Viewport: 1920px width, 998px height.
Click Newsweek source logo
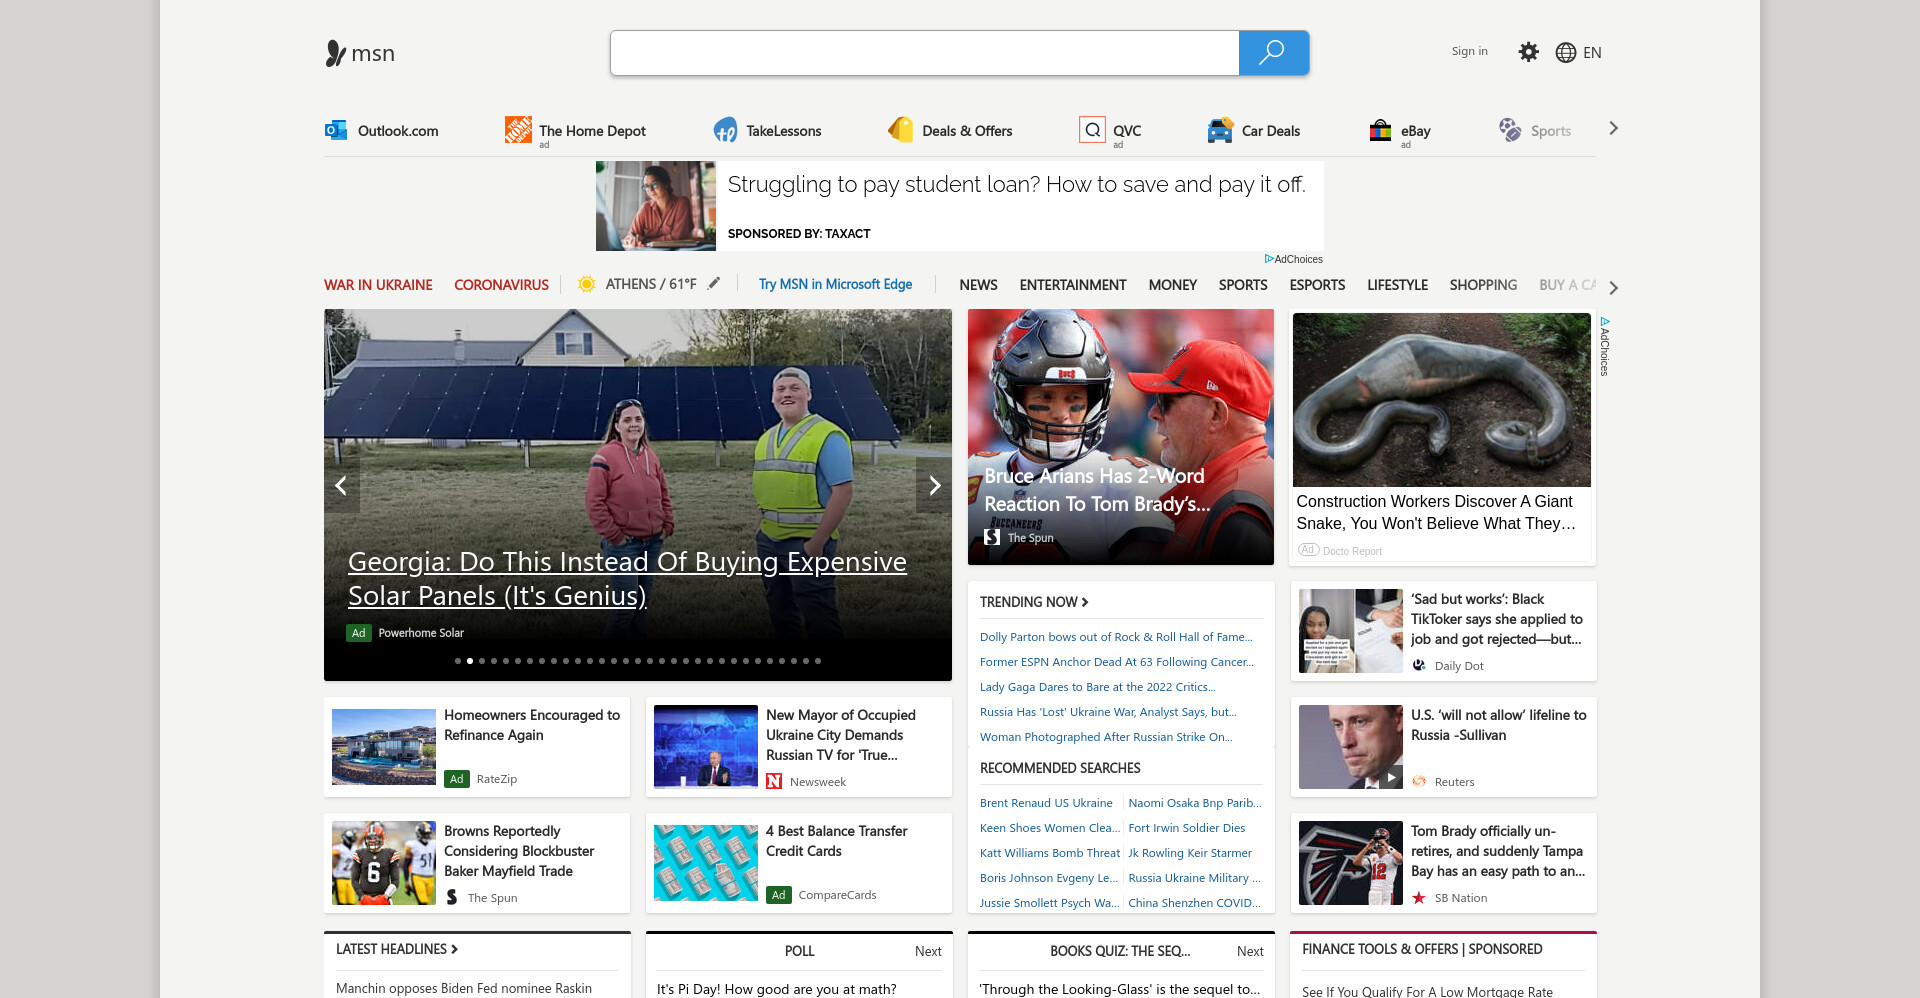[774, 781]
